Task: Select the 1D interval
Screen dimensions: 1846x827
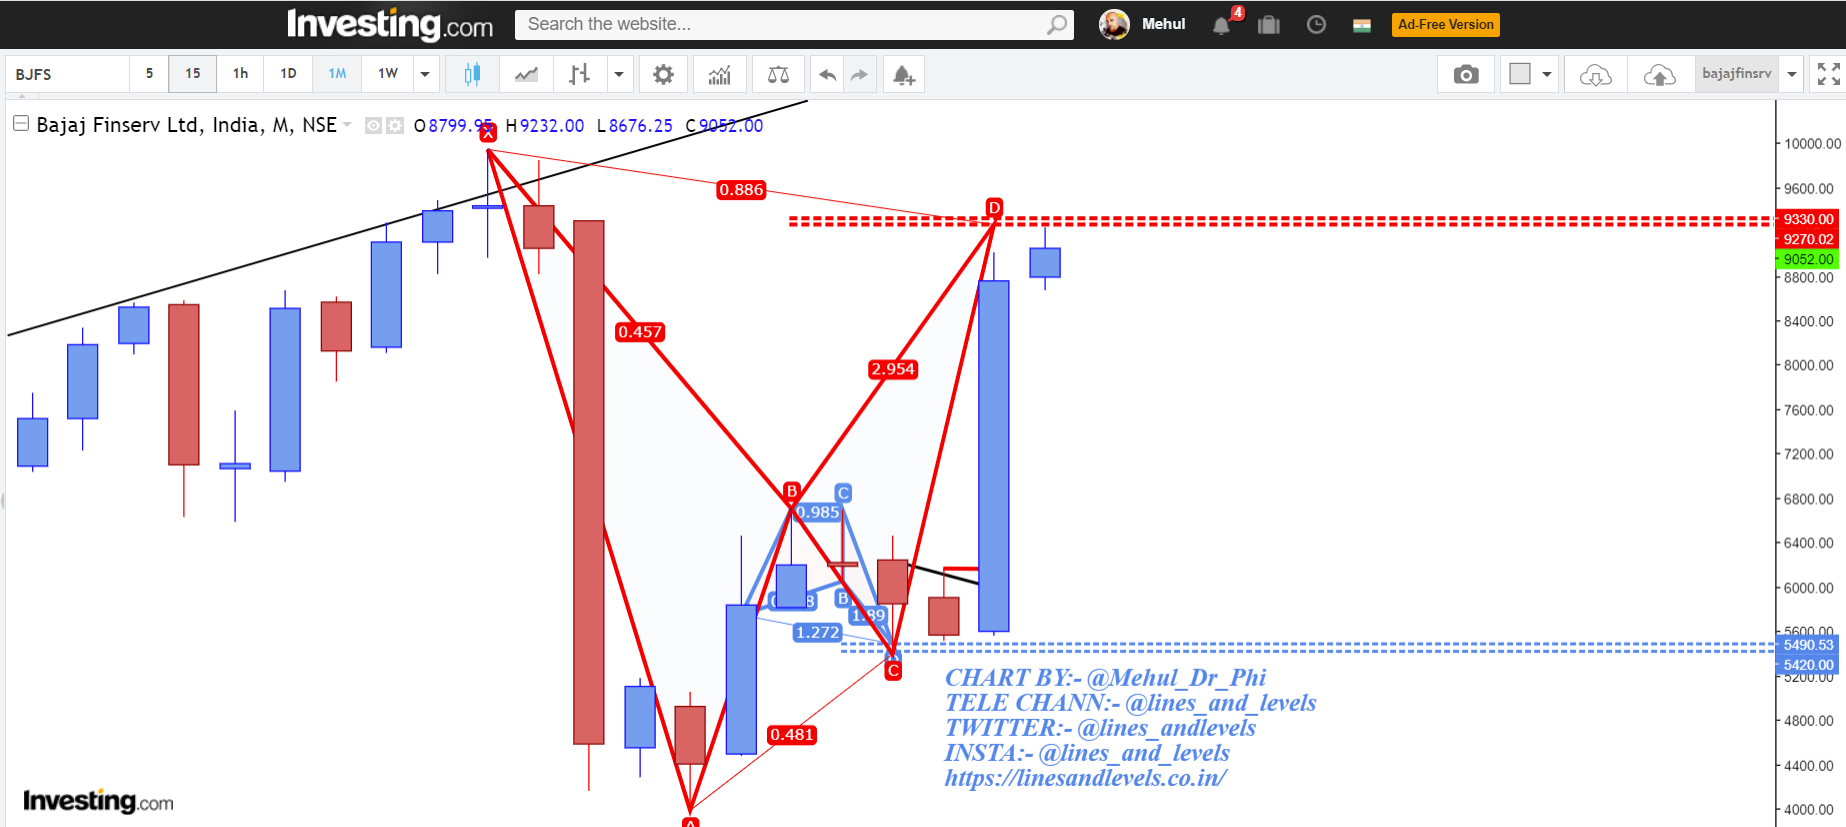Action: pyautogui.click(x=289, y=74)
